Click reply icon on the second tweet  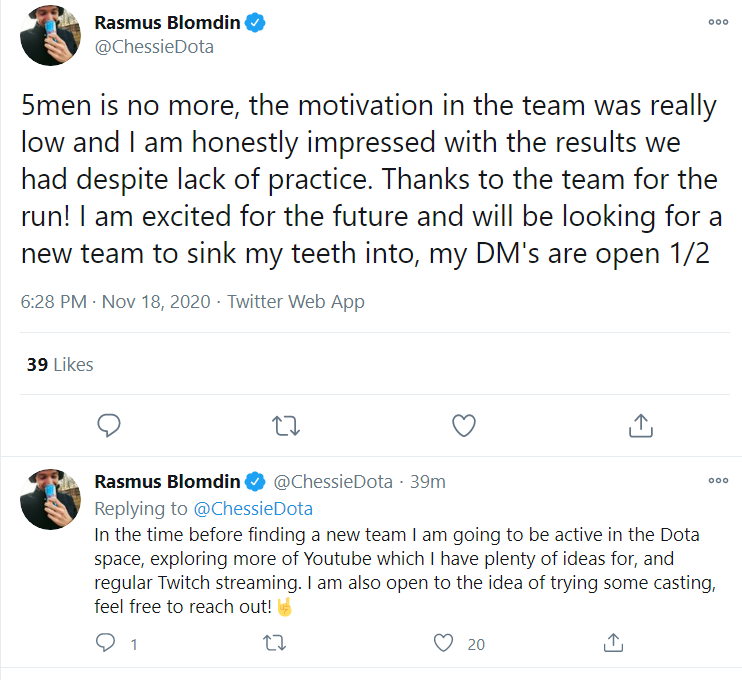pyautogui.click(x=107, y=643)
